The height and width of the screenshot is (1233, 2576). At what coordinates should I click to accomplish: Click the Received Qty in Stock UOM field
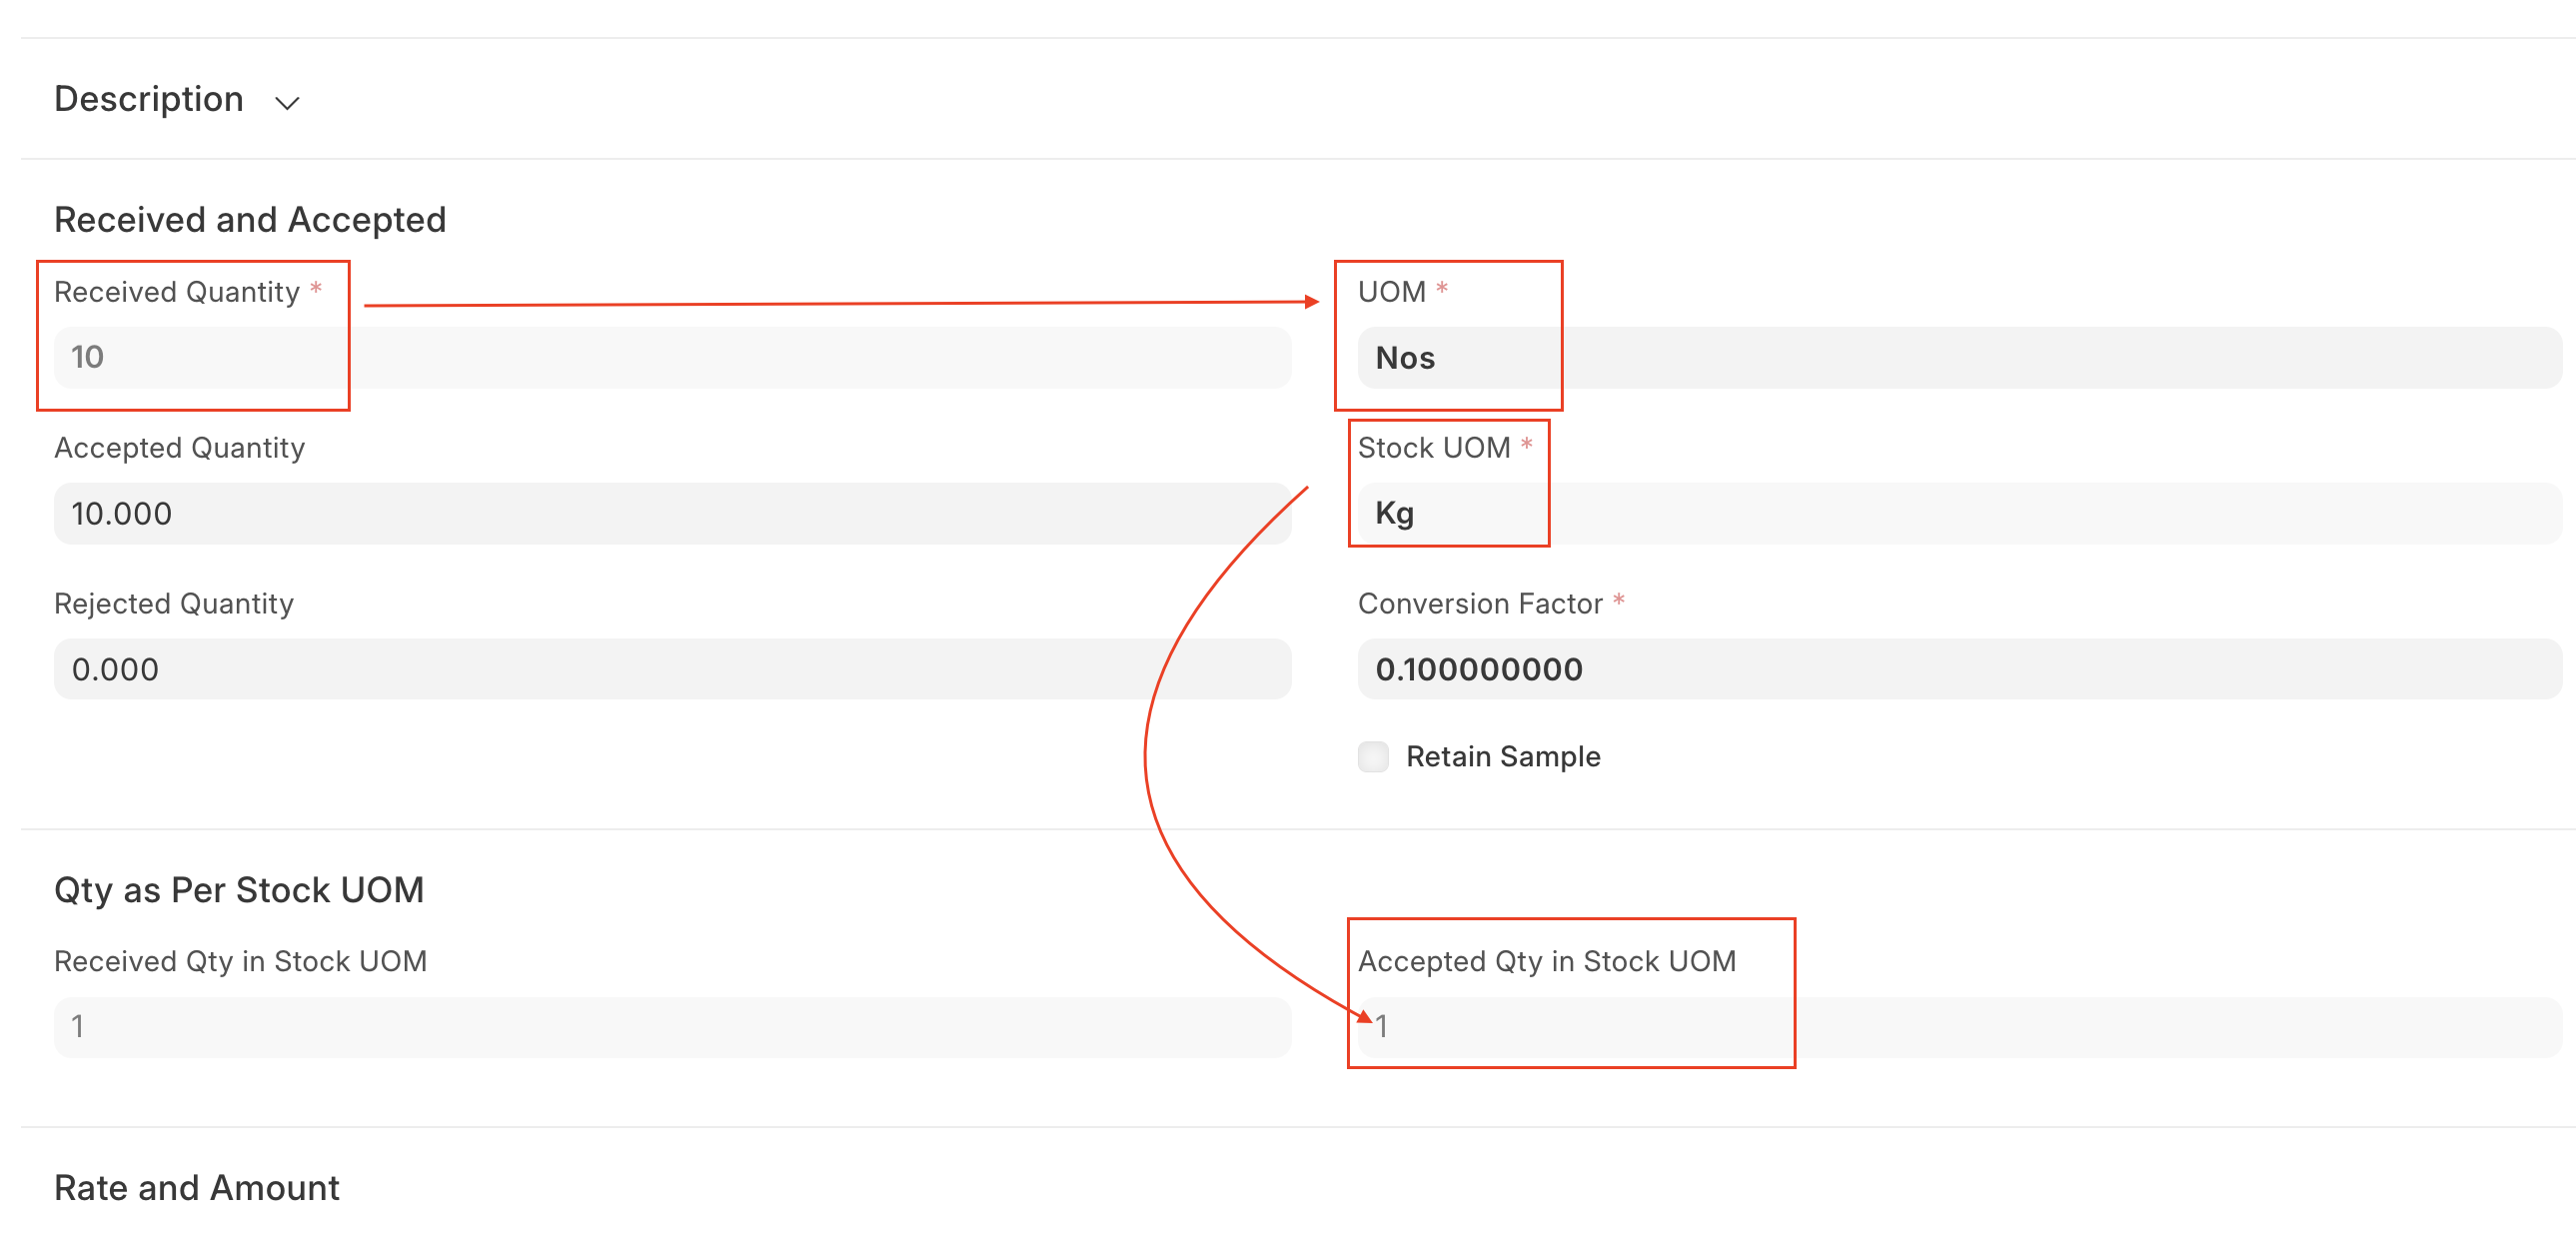[672, 1026]
